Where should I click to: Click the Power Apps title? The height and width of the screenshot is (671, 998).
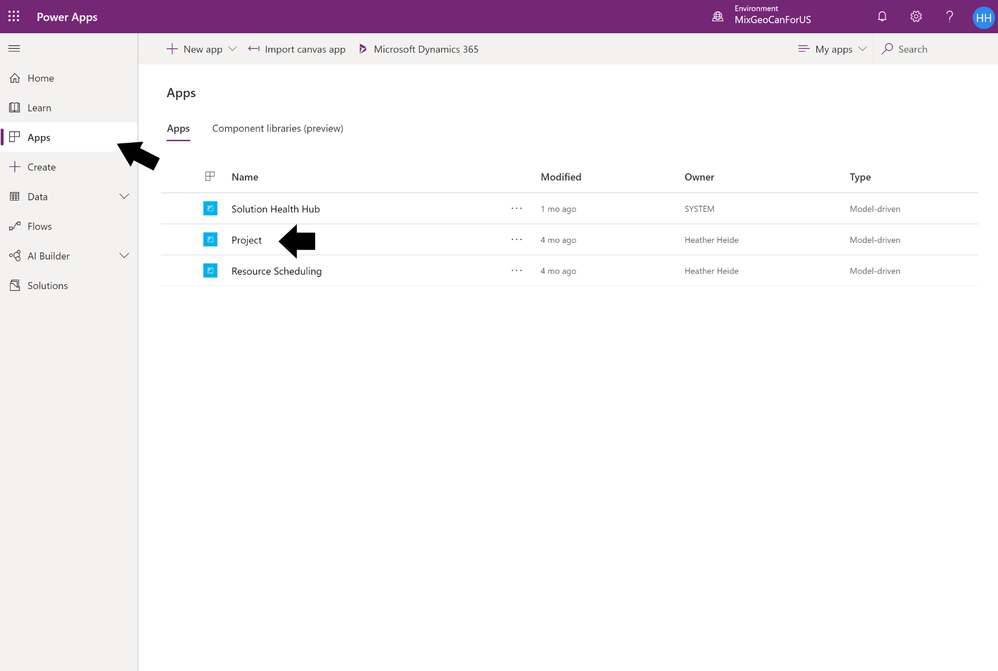tap(67, 17)
